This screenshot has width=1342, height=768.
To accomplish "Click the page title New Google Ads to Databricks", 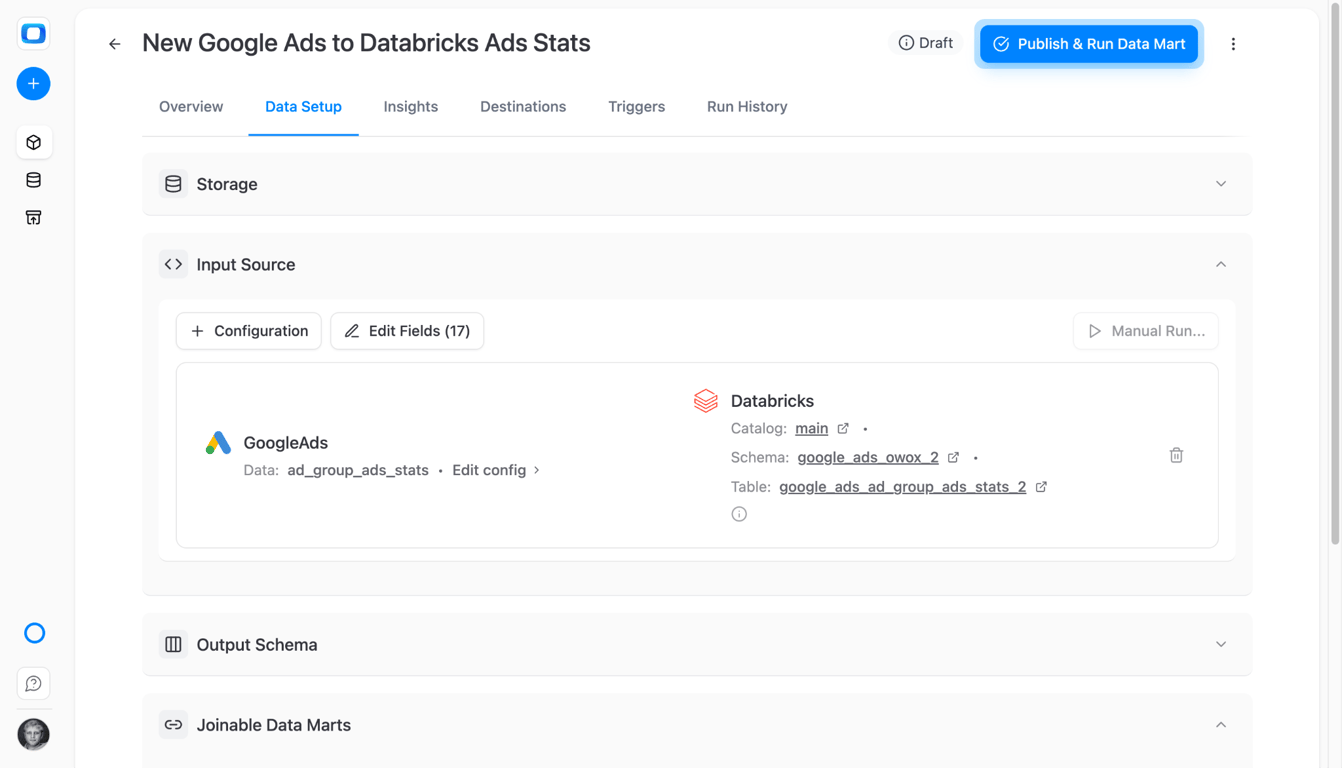I will (x=366, y=43).
